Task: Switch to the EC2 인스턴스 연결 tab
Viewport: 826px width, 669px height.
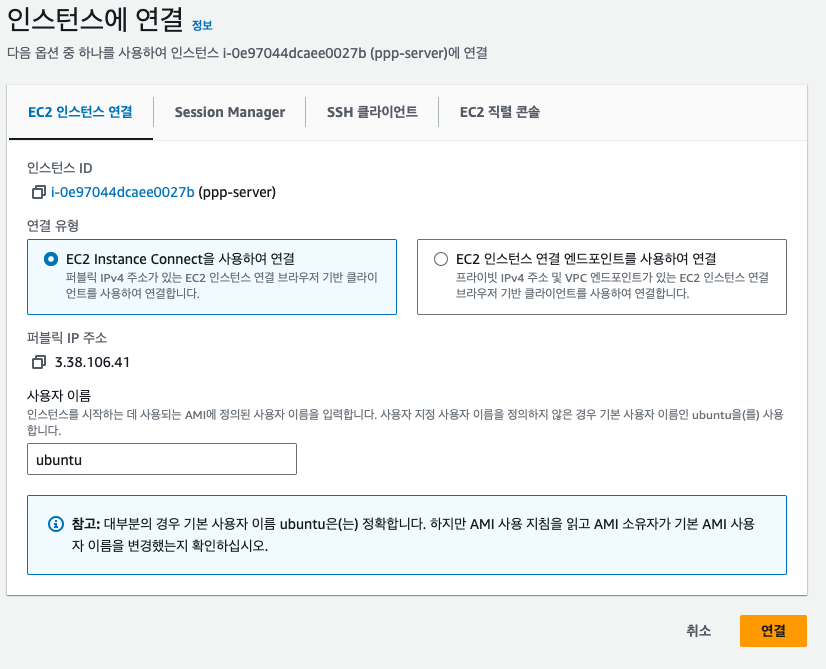Action: (x=80, y=112)
